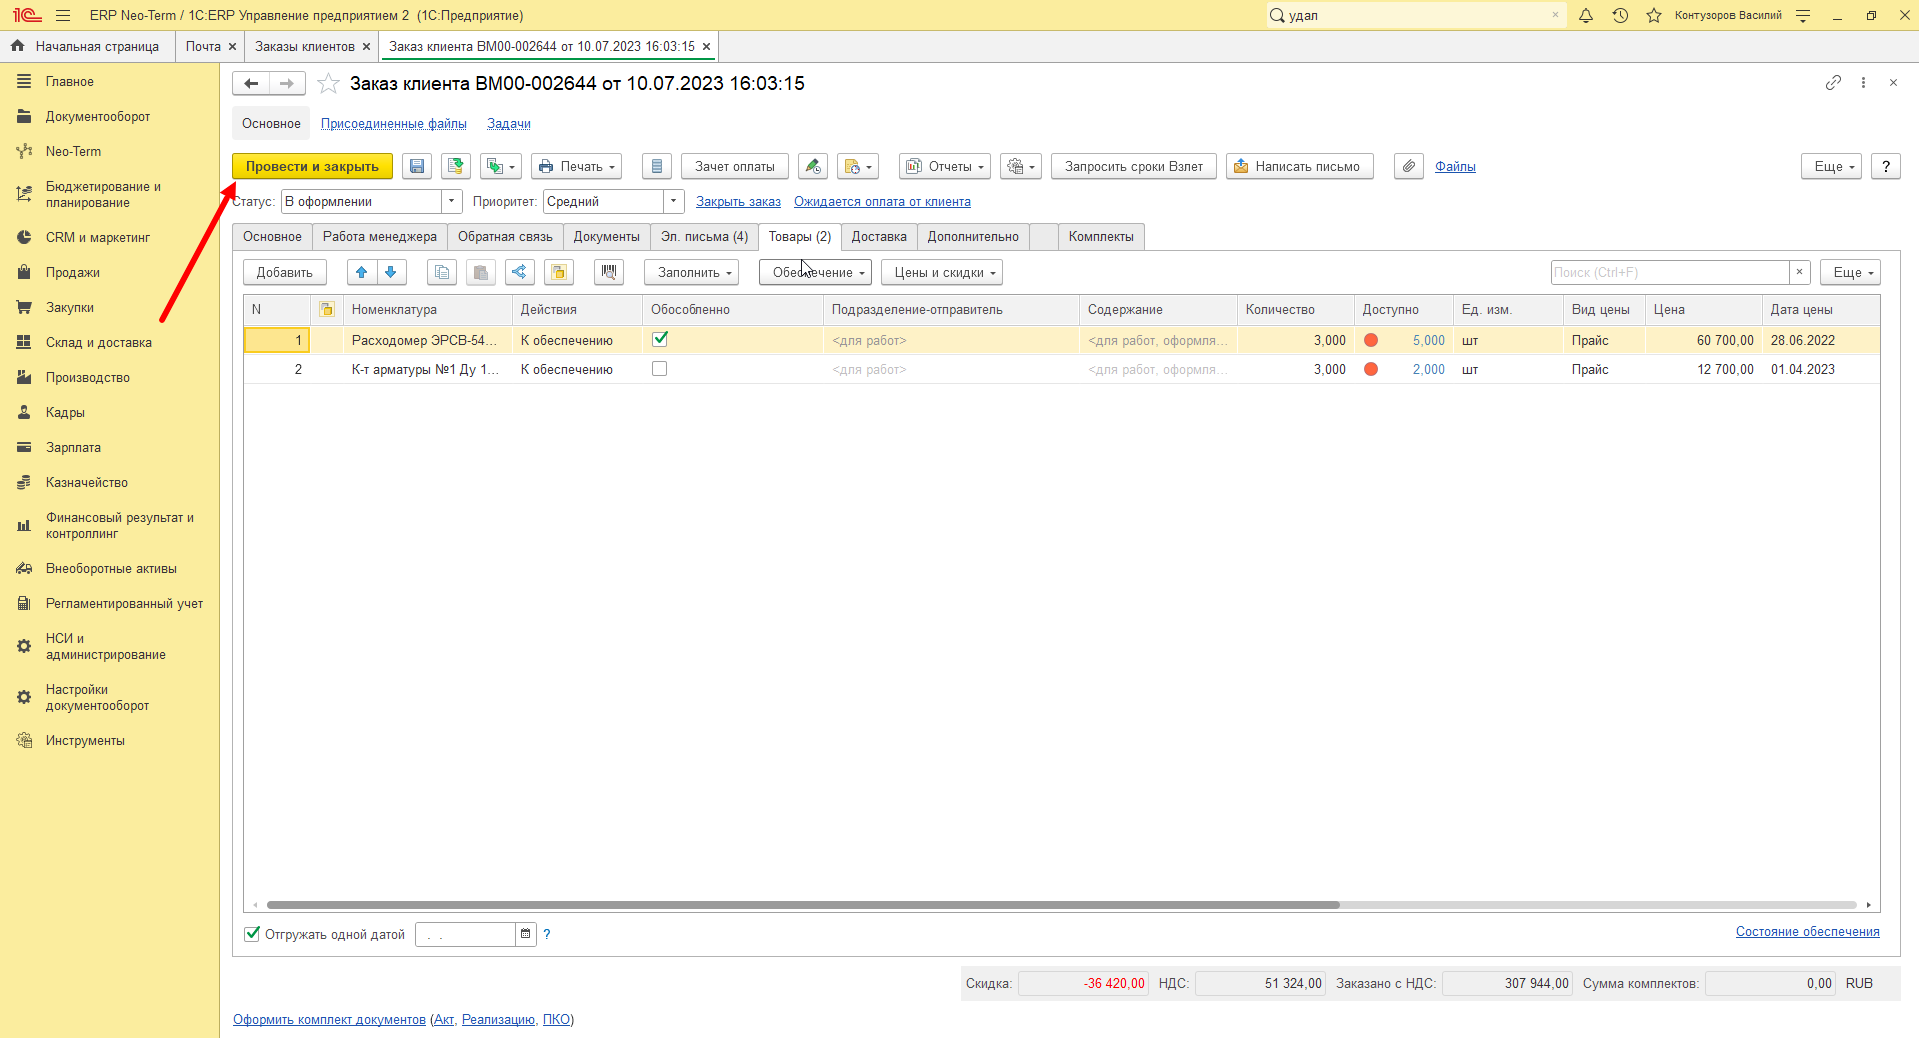Open favorites star in title bar
Image resolution: width=1919 pixels, height=1038 pixels.
[x=1654, y=15]
